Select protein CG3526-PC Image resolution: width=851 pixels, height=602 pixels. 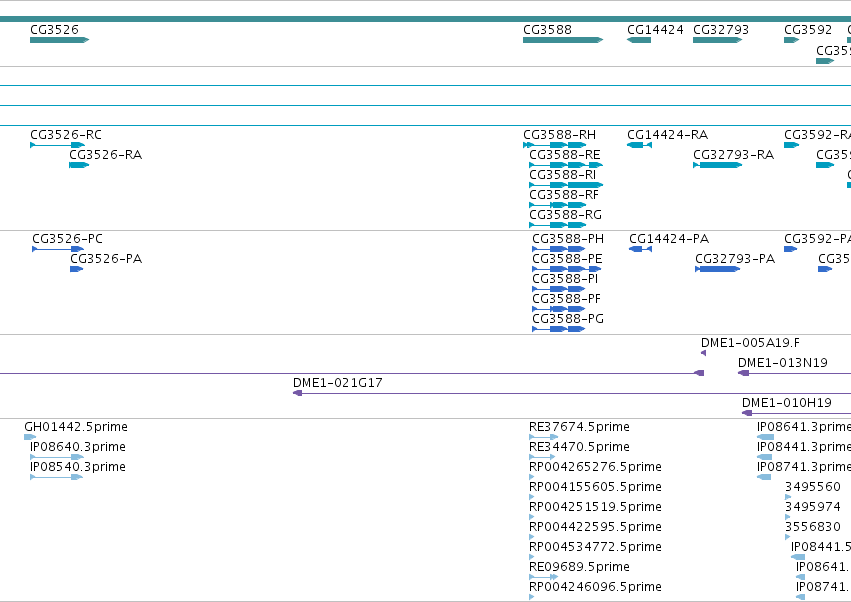point(58,249)
